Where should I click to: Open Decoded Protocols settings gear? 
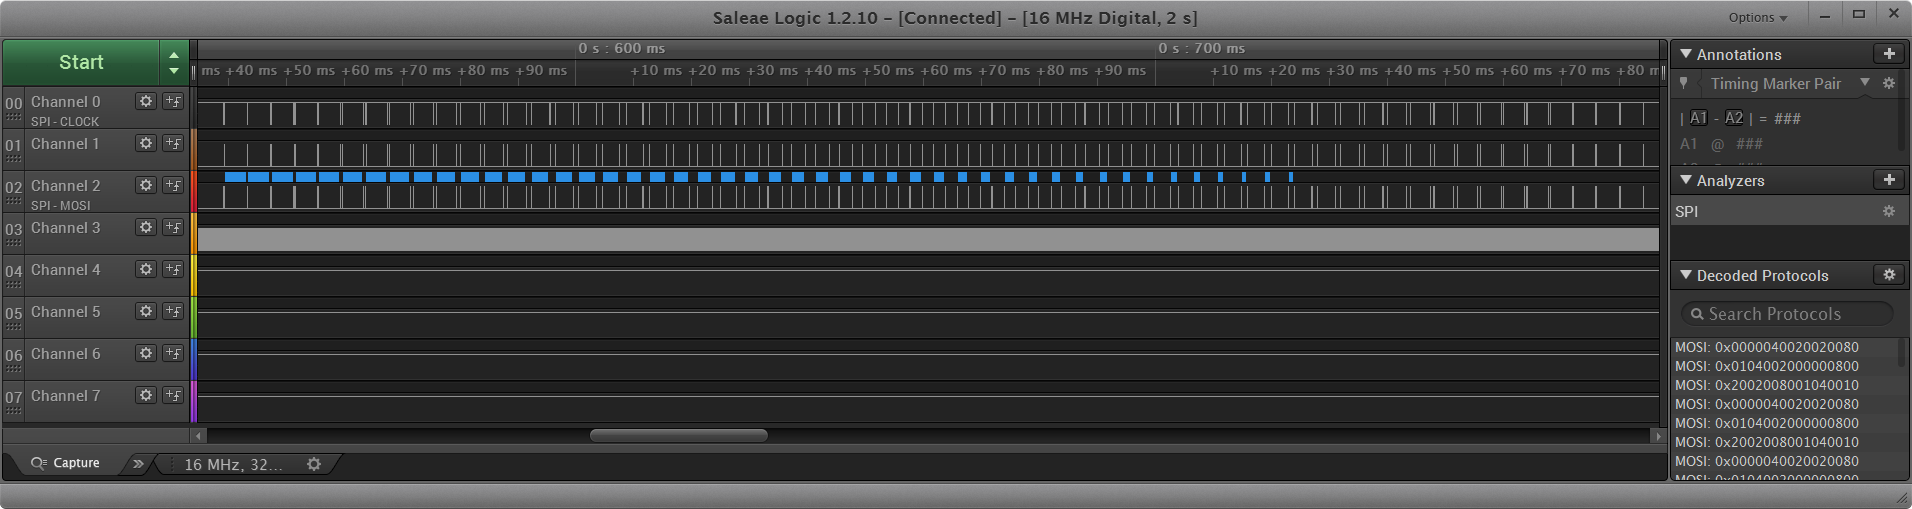click(x=1889, y=275)
